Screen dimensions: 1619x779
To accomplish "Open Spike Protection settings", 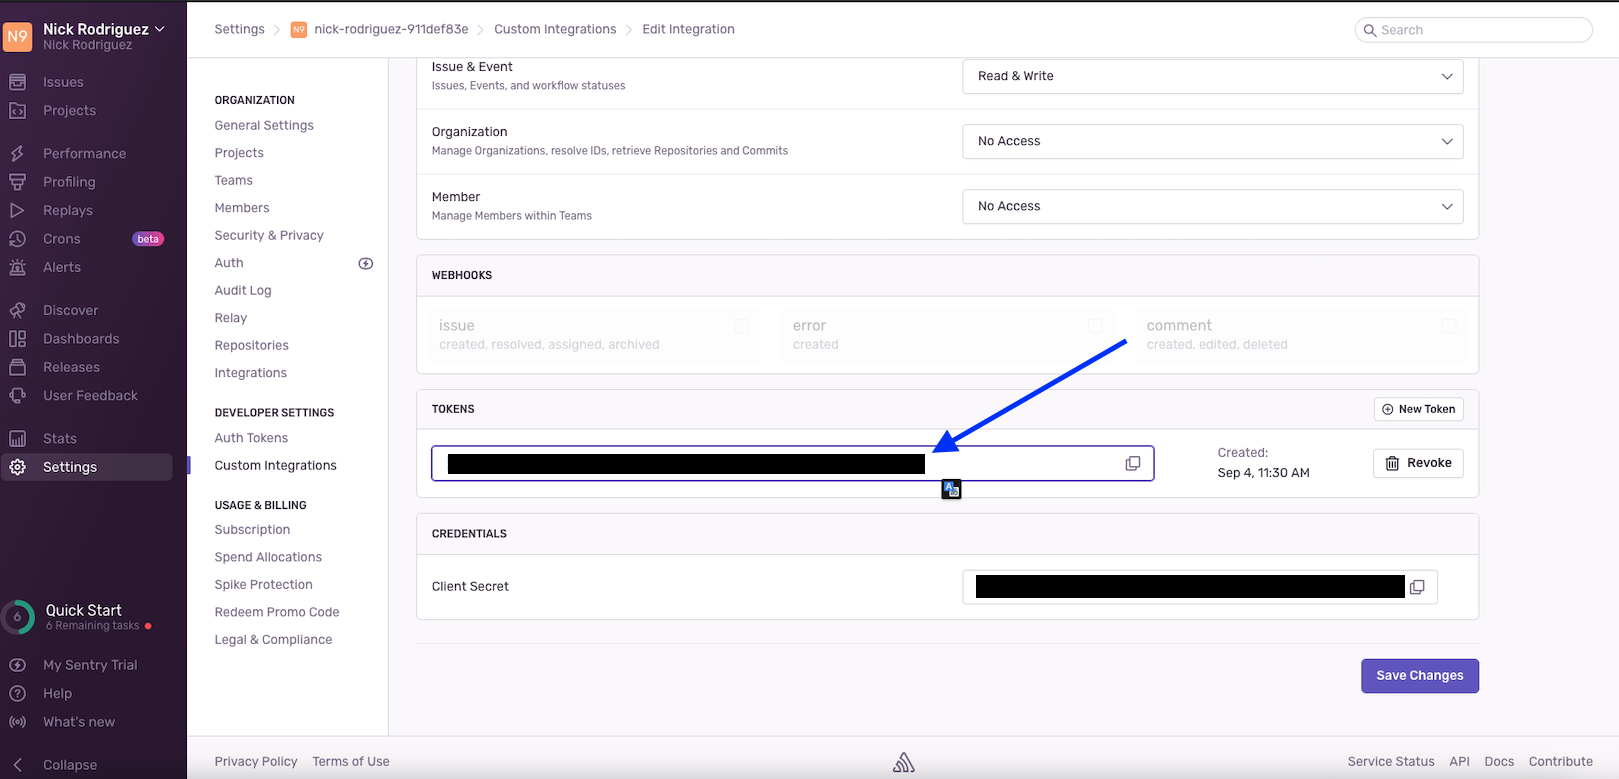I will click(263, 584).
